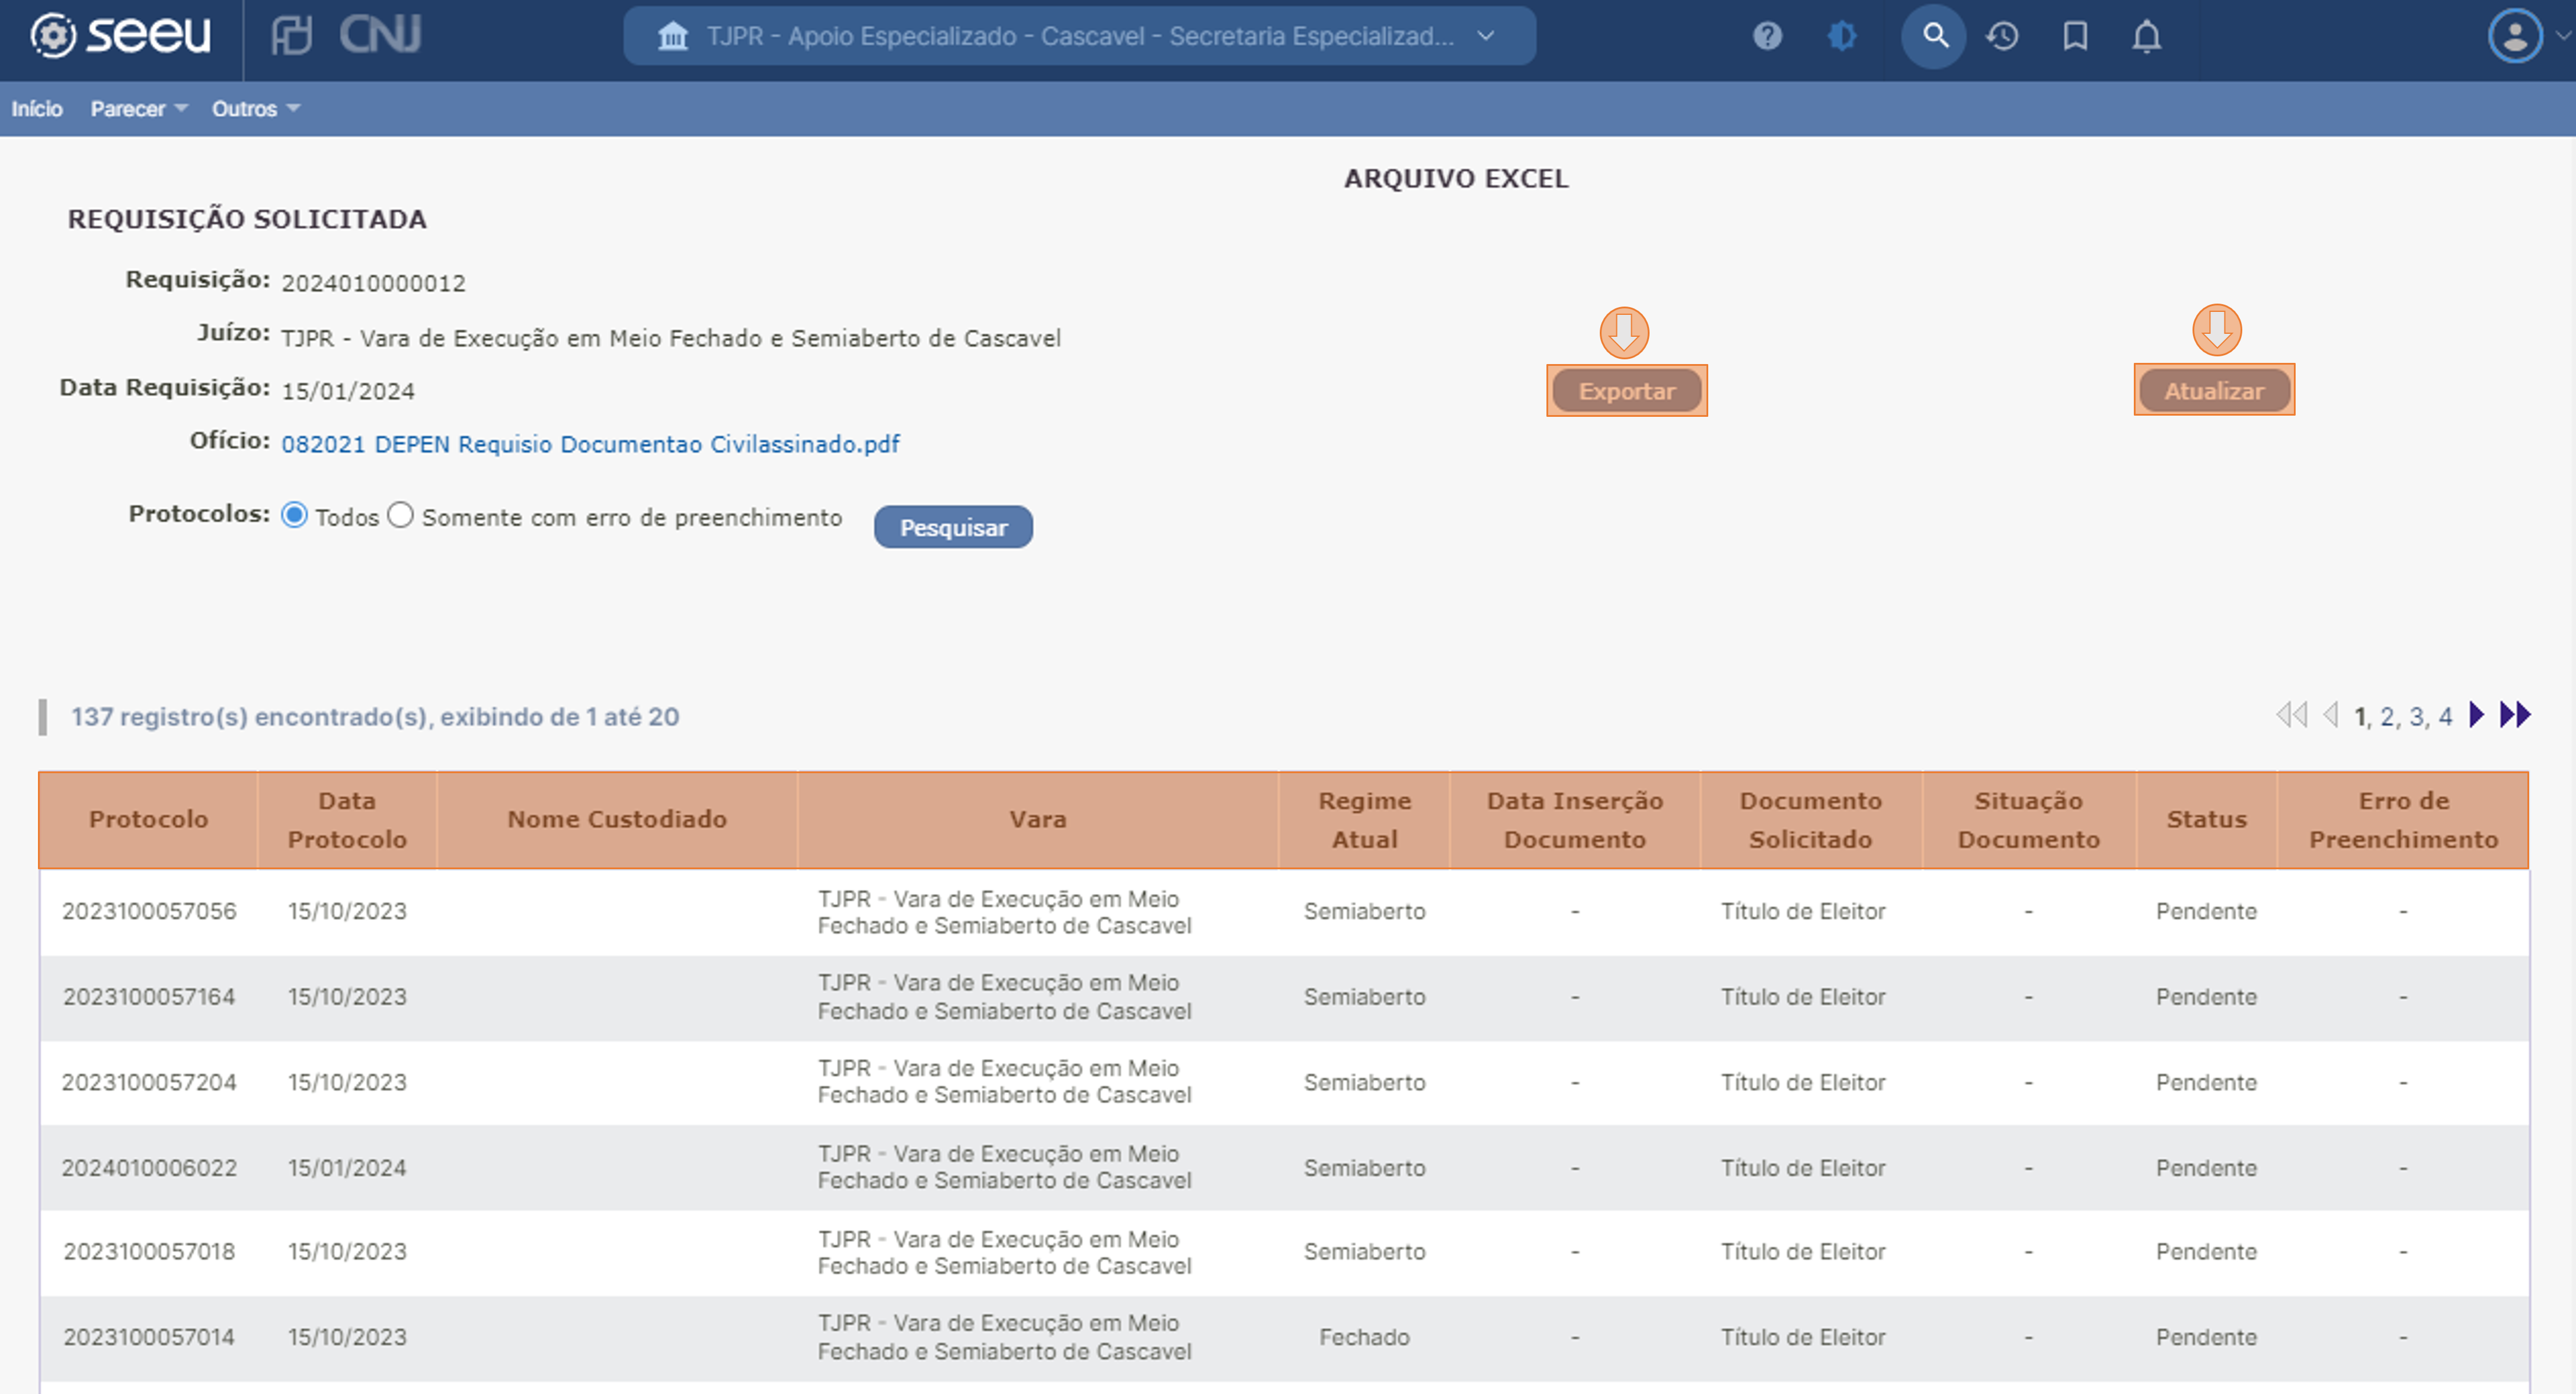This screenshot has height=1394, width=2576.
Task: Click the Juízo value text
Action: 670,338
